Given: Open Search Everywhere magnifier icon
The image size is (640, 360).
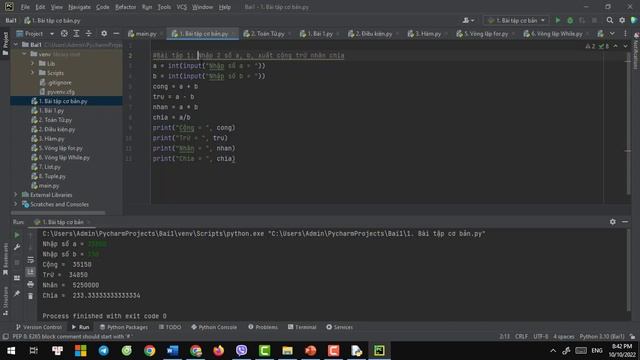Looking at the screenshot, I should pyautogui.click(x=610, y=20).
